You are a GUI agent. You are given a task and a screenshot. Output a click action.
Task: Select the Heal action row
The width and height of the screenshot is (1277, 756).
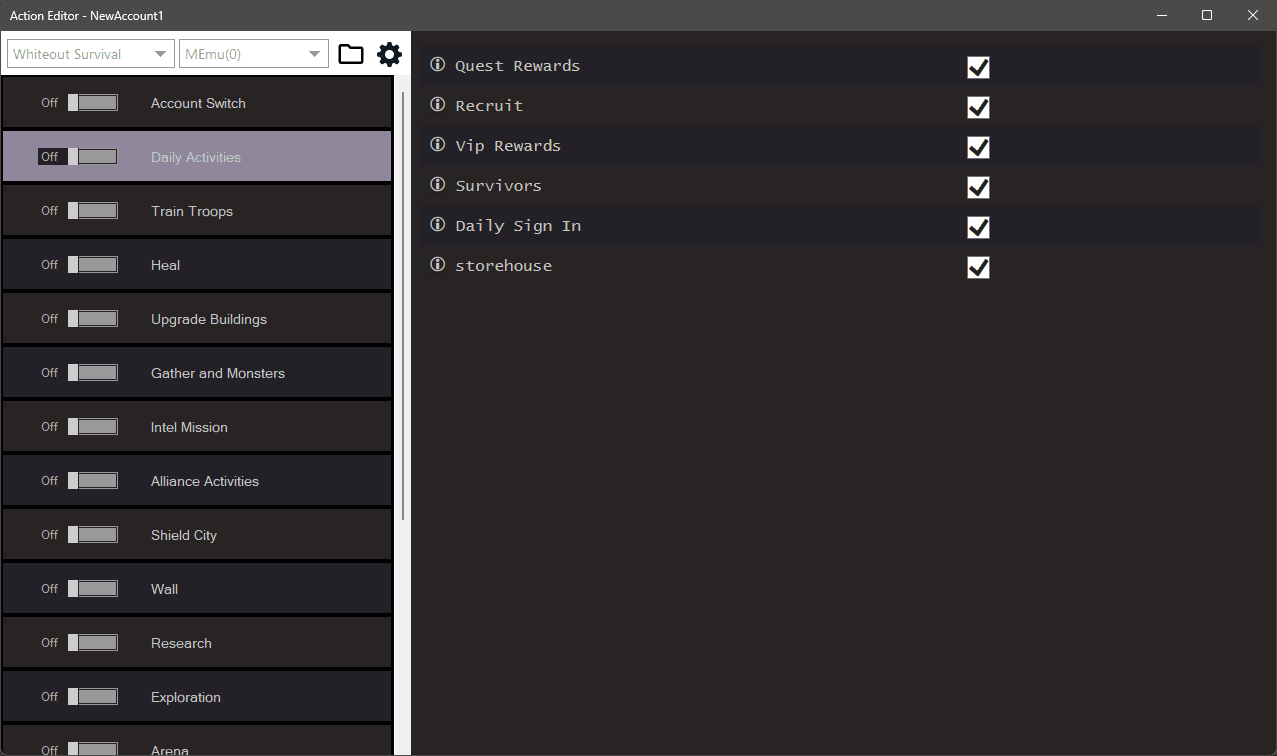[x=197, y=265]
